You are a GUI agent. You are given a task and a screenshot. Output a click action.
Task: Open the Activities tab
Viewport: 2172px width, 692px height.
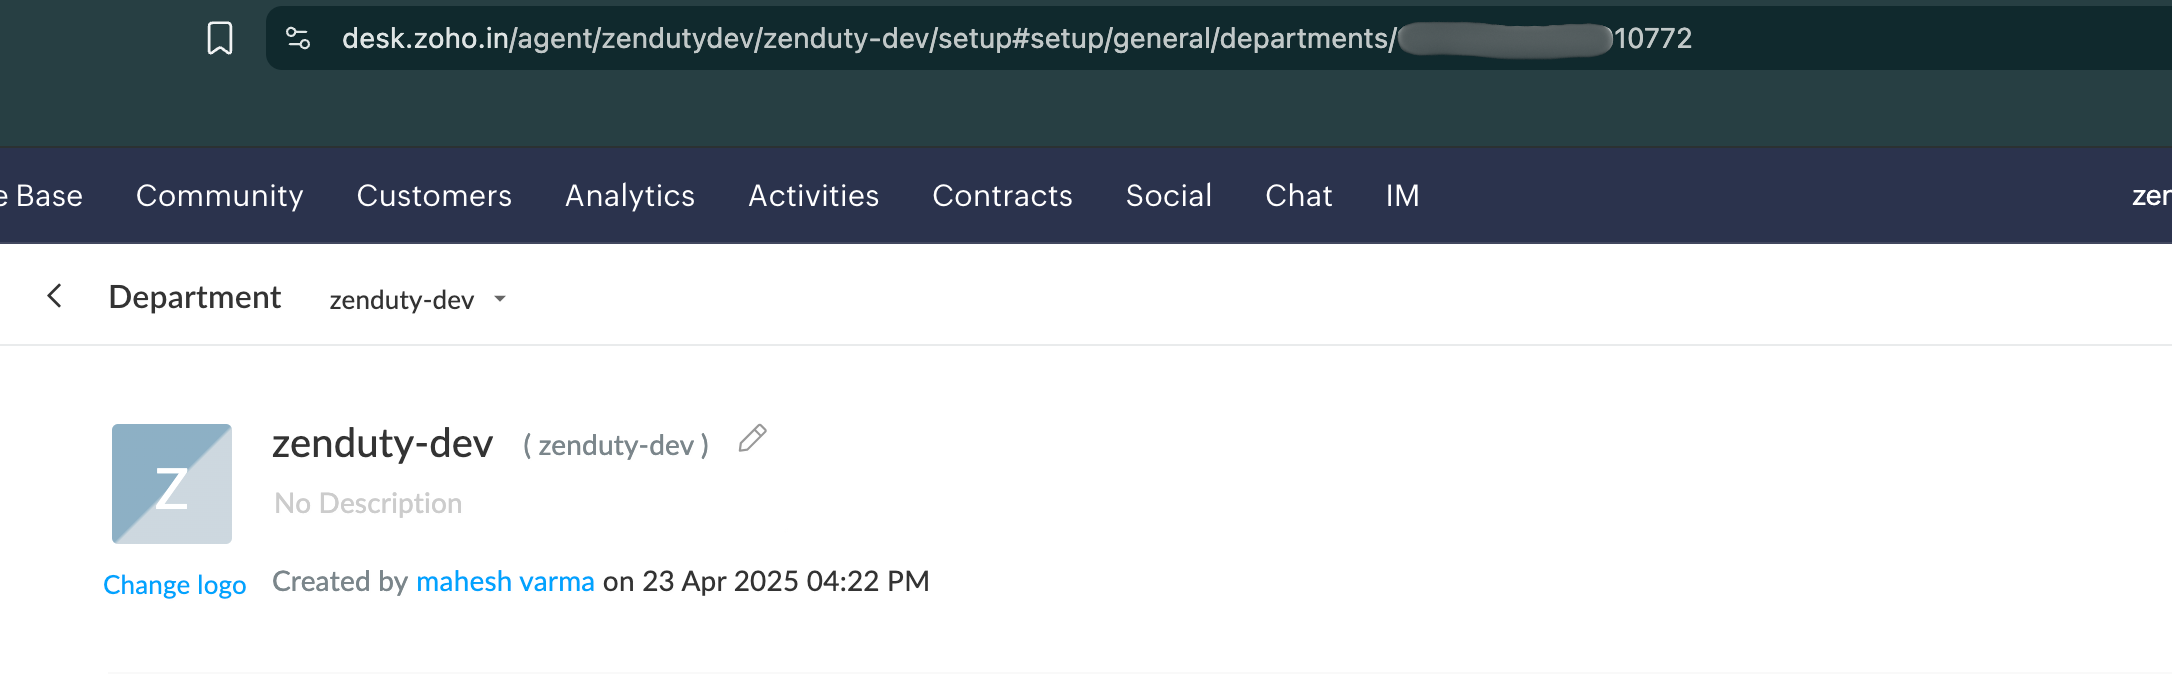click(x=814, y=196)
